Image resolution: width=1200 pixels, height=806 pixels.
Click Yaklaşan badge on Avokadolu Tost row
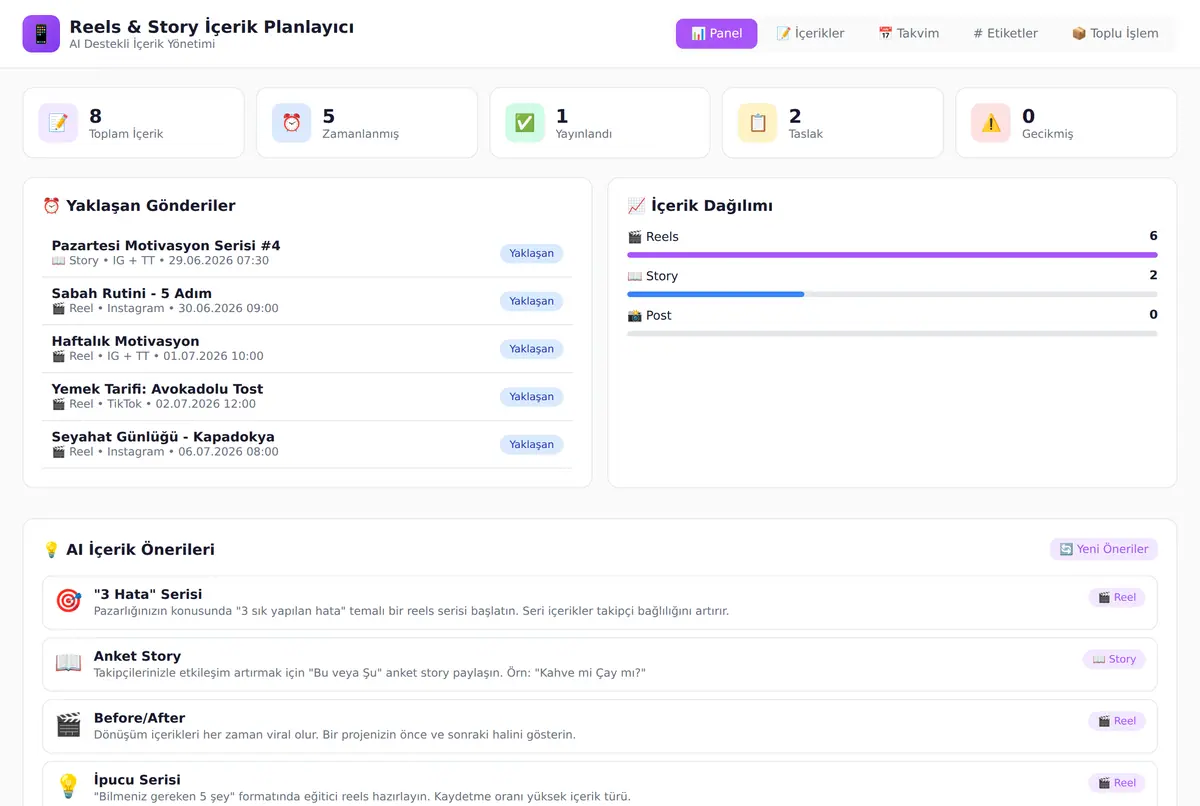(531, 397)
